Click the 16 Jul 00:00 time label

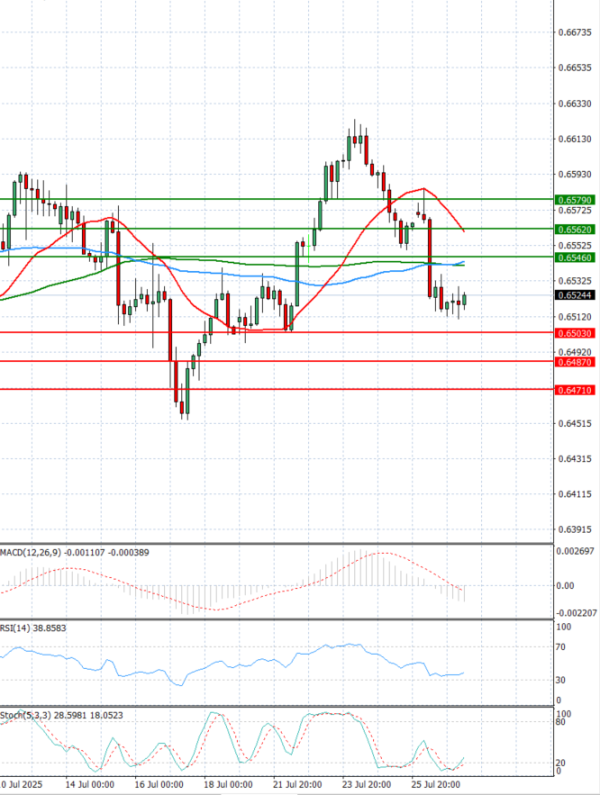pos(159,785)
